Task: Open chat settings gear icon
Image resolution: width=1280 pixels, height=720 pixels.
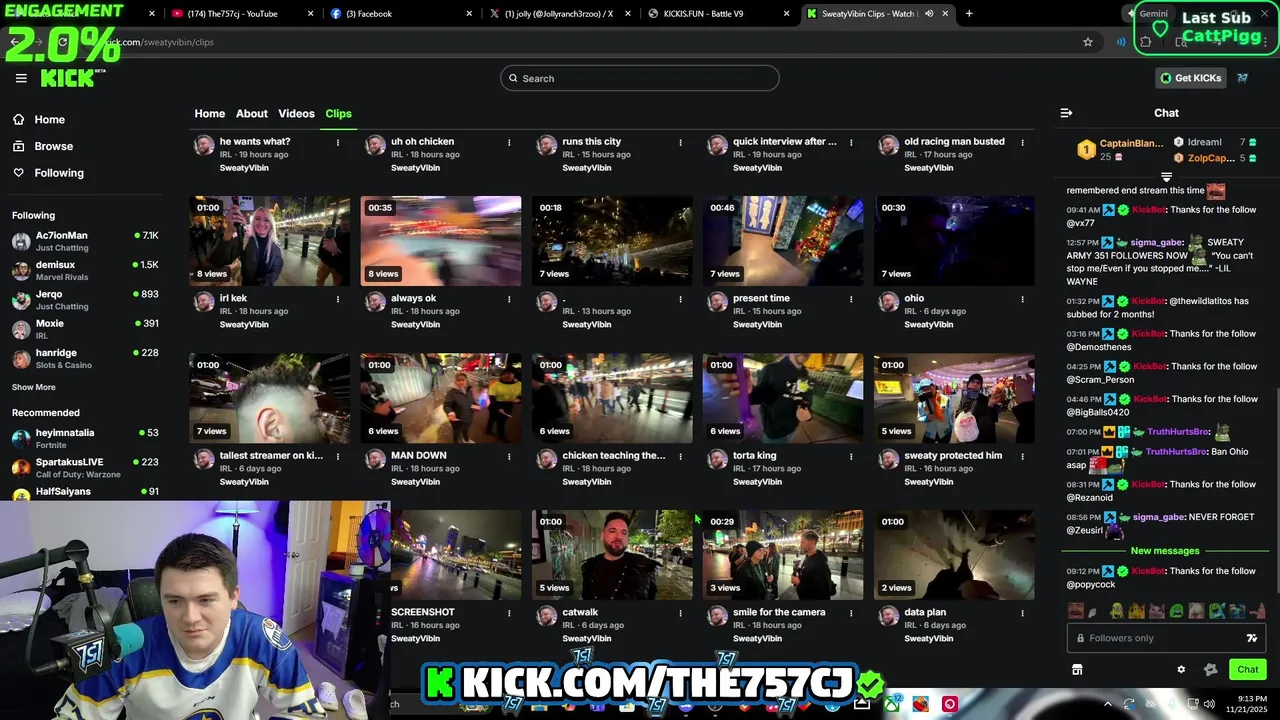Action: pos(1181,670)
